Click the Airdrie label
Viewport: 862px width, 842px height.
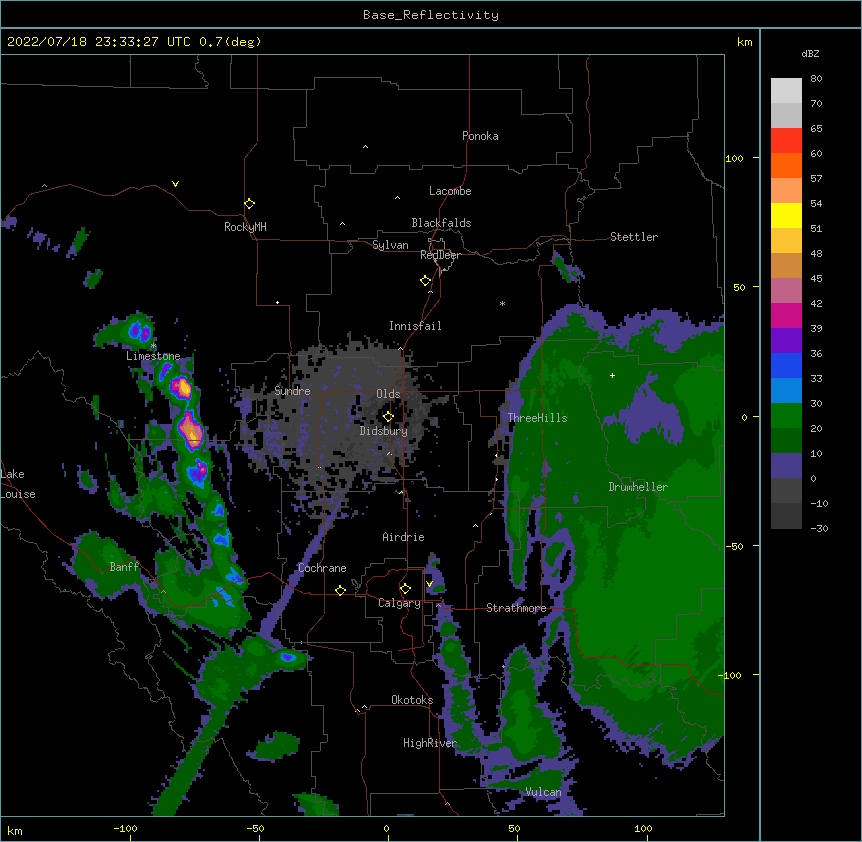403,537
